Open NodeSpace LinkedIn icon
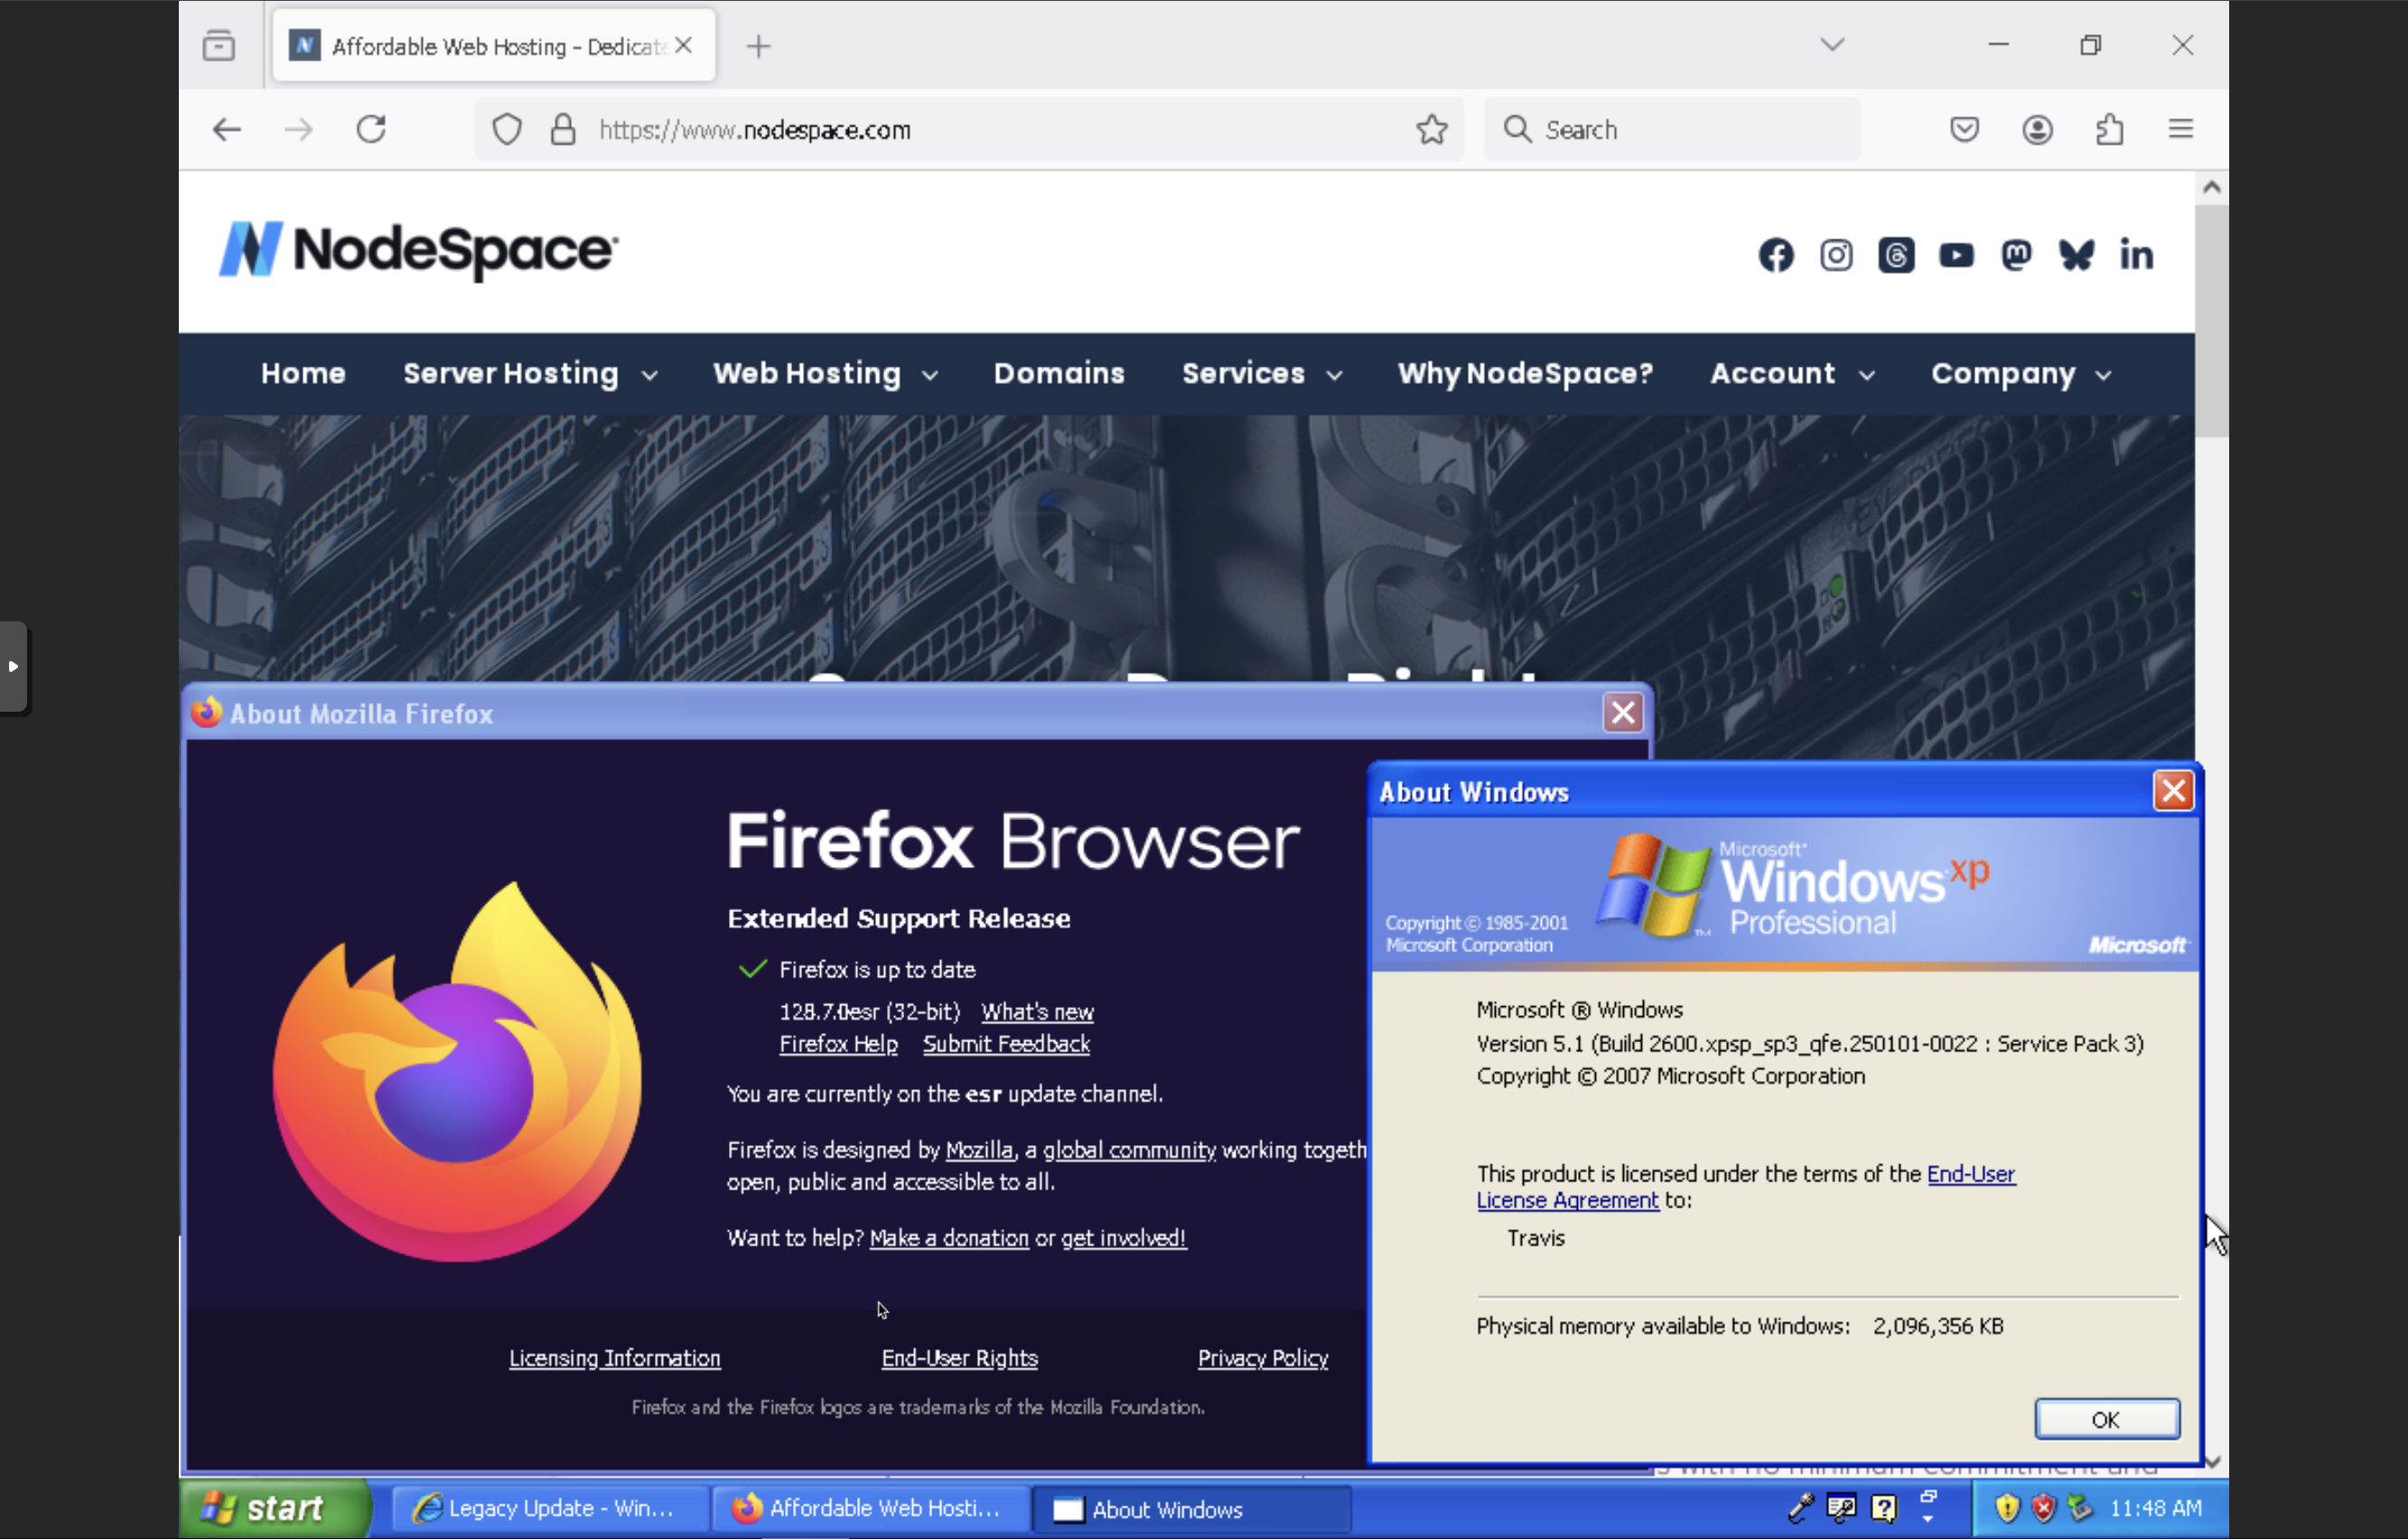The image size is (2408, 1539). click(x=2137, y=255)
